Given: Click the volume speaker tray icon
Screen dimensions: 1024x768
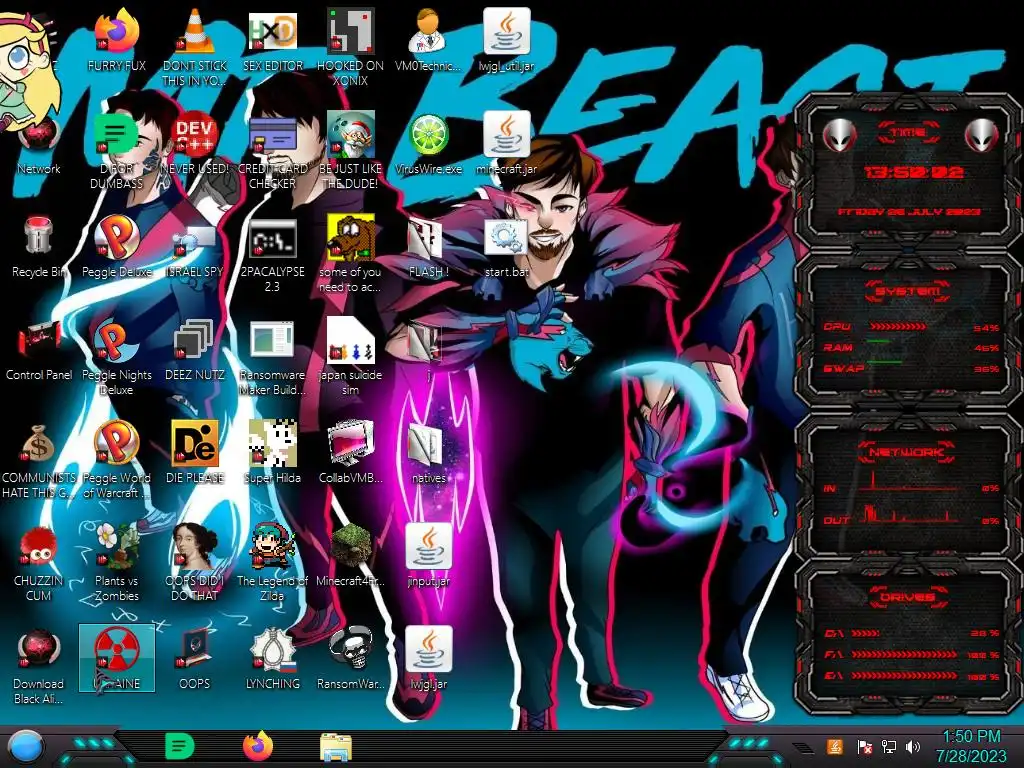Looking at the screenshot, I should click(913, 746).
